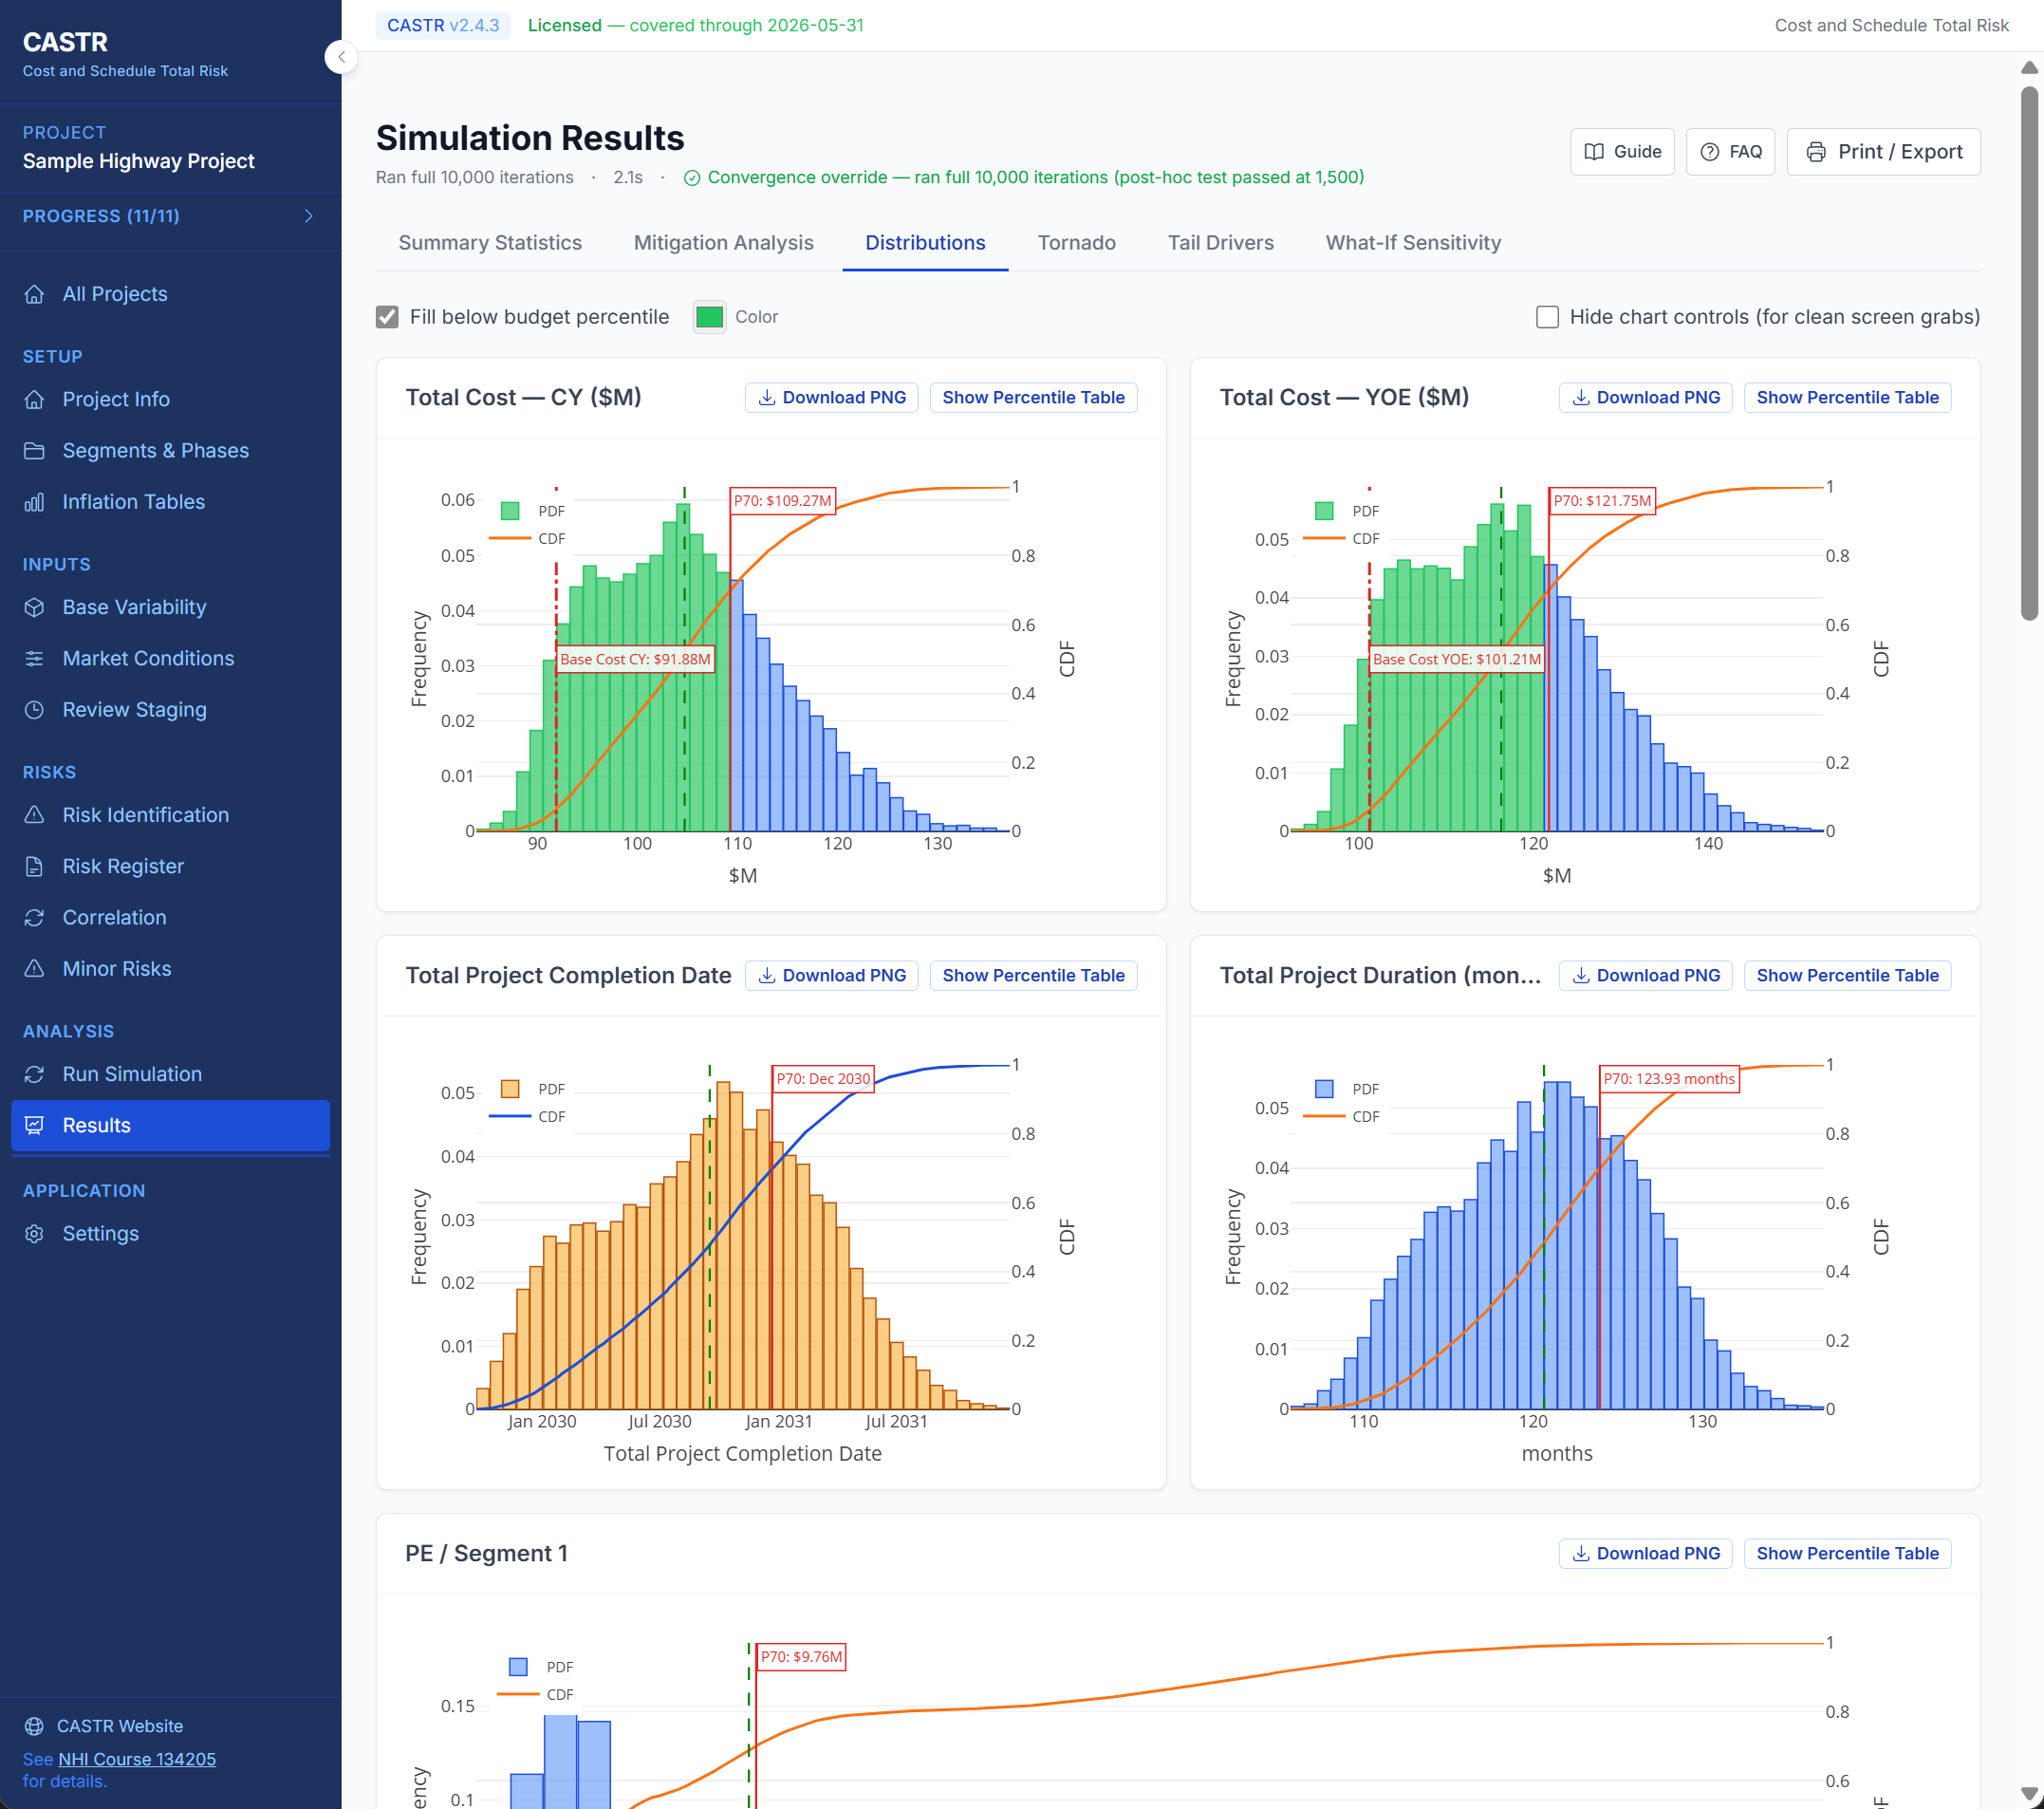Change the fill color swatch
This screenshot has height=1809, width=2044.
coord(709,316)
